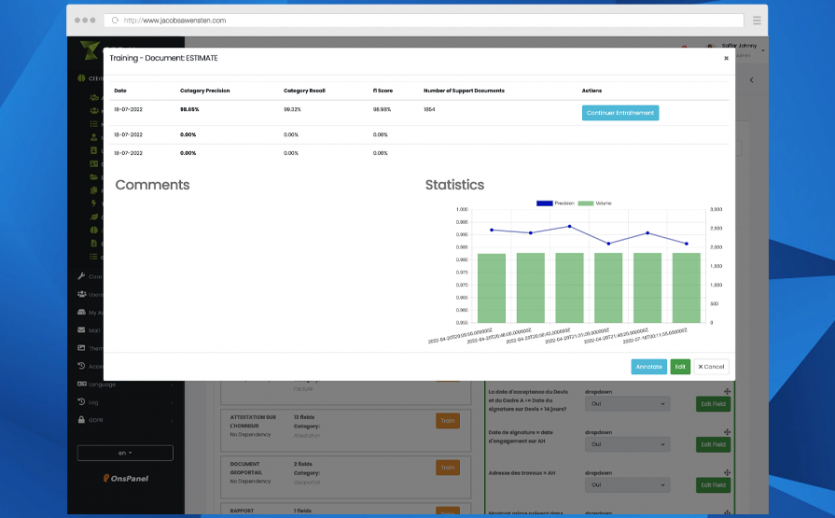This screenshot has height=518, width=835.
Task: Click Train for Document Geoportail
Action: [447, 468]
